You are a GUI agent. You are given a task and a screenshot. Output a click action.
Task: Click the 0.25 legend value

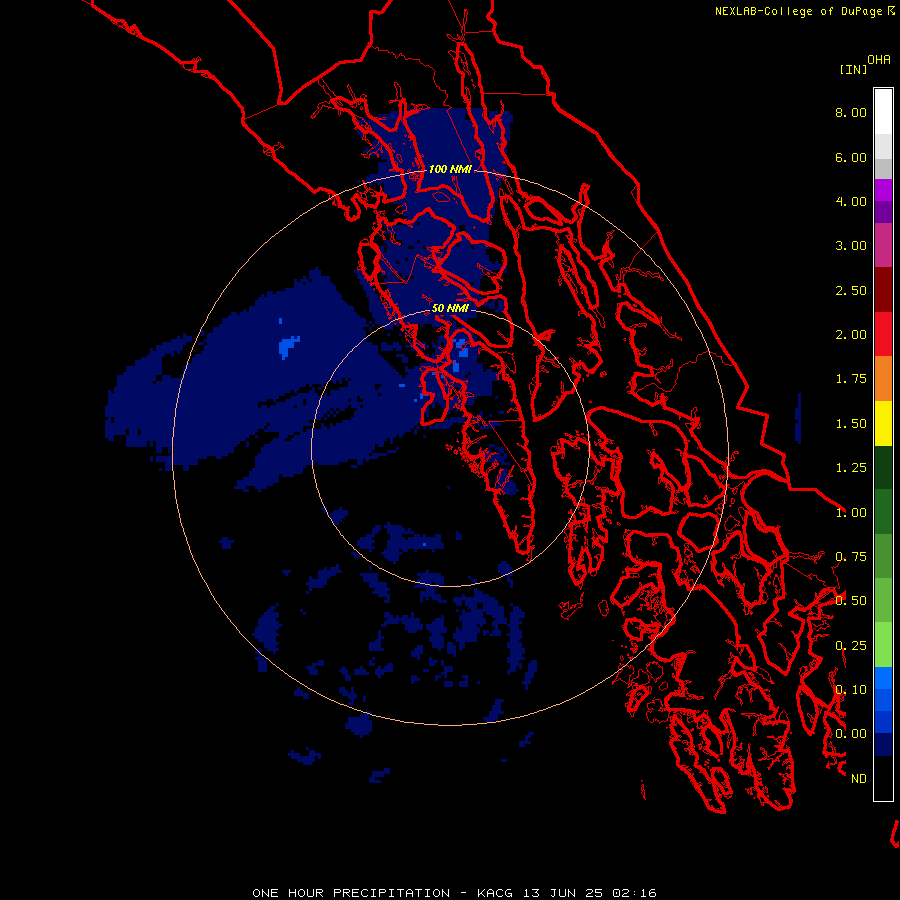[851, 646]
